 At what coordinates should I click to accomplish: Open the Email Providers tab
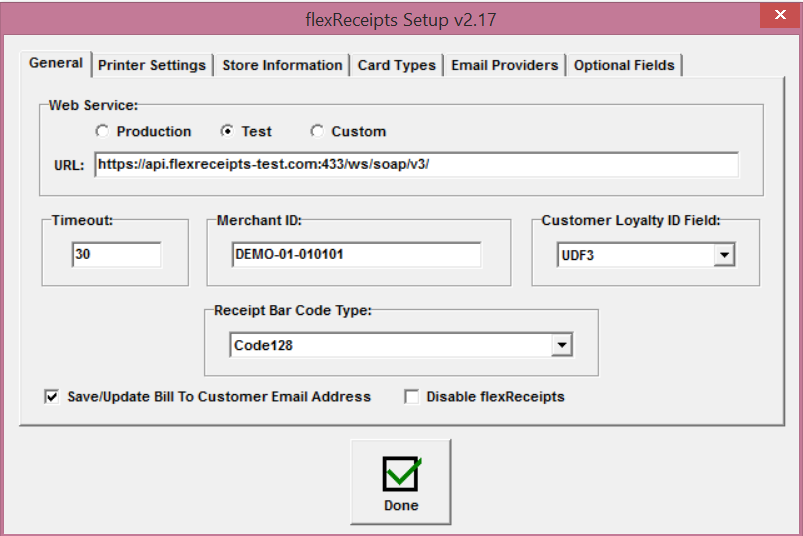[x=504, y=66]
